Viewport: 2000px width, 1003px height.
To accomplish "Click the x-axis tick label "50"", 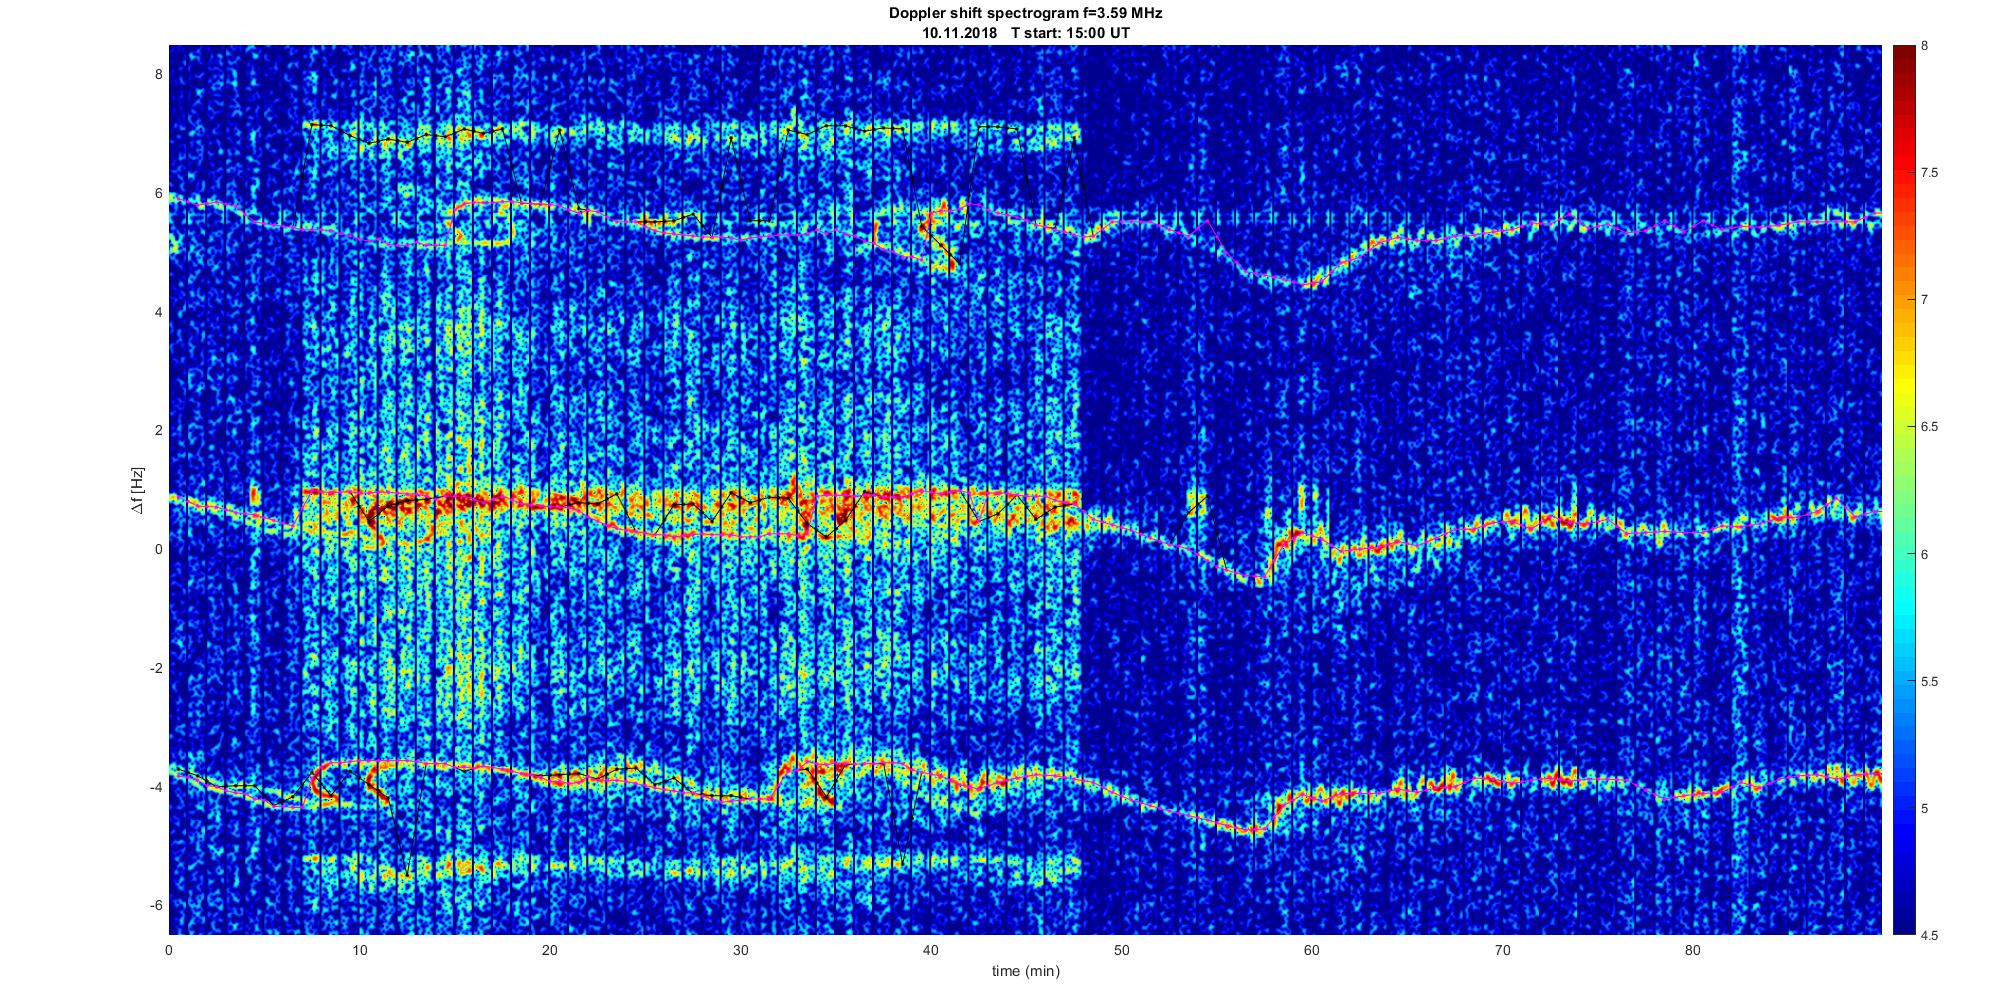I will [1121, 950].
